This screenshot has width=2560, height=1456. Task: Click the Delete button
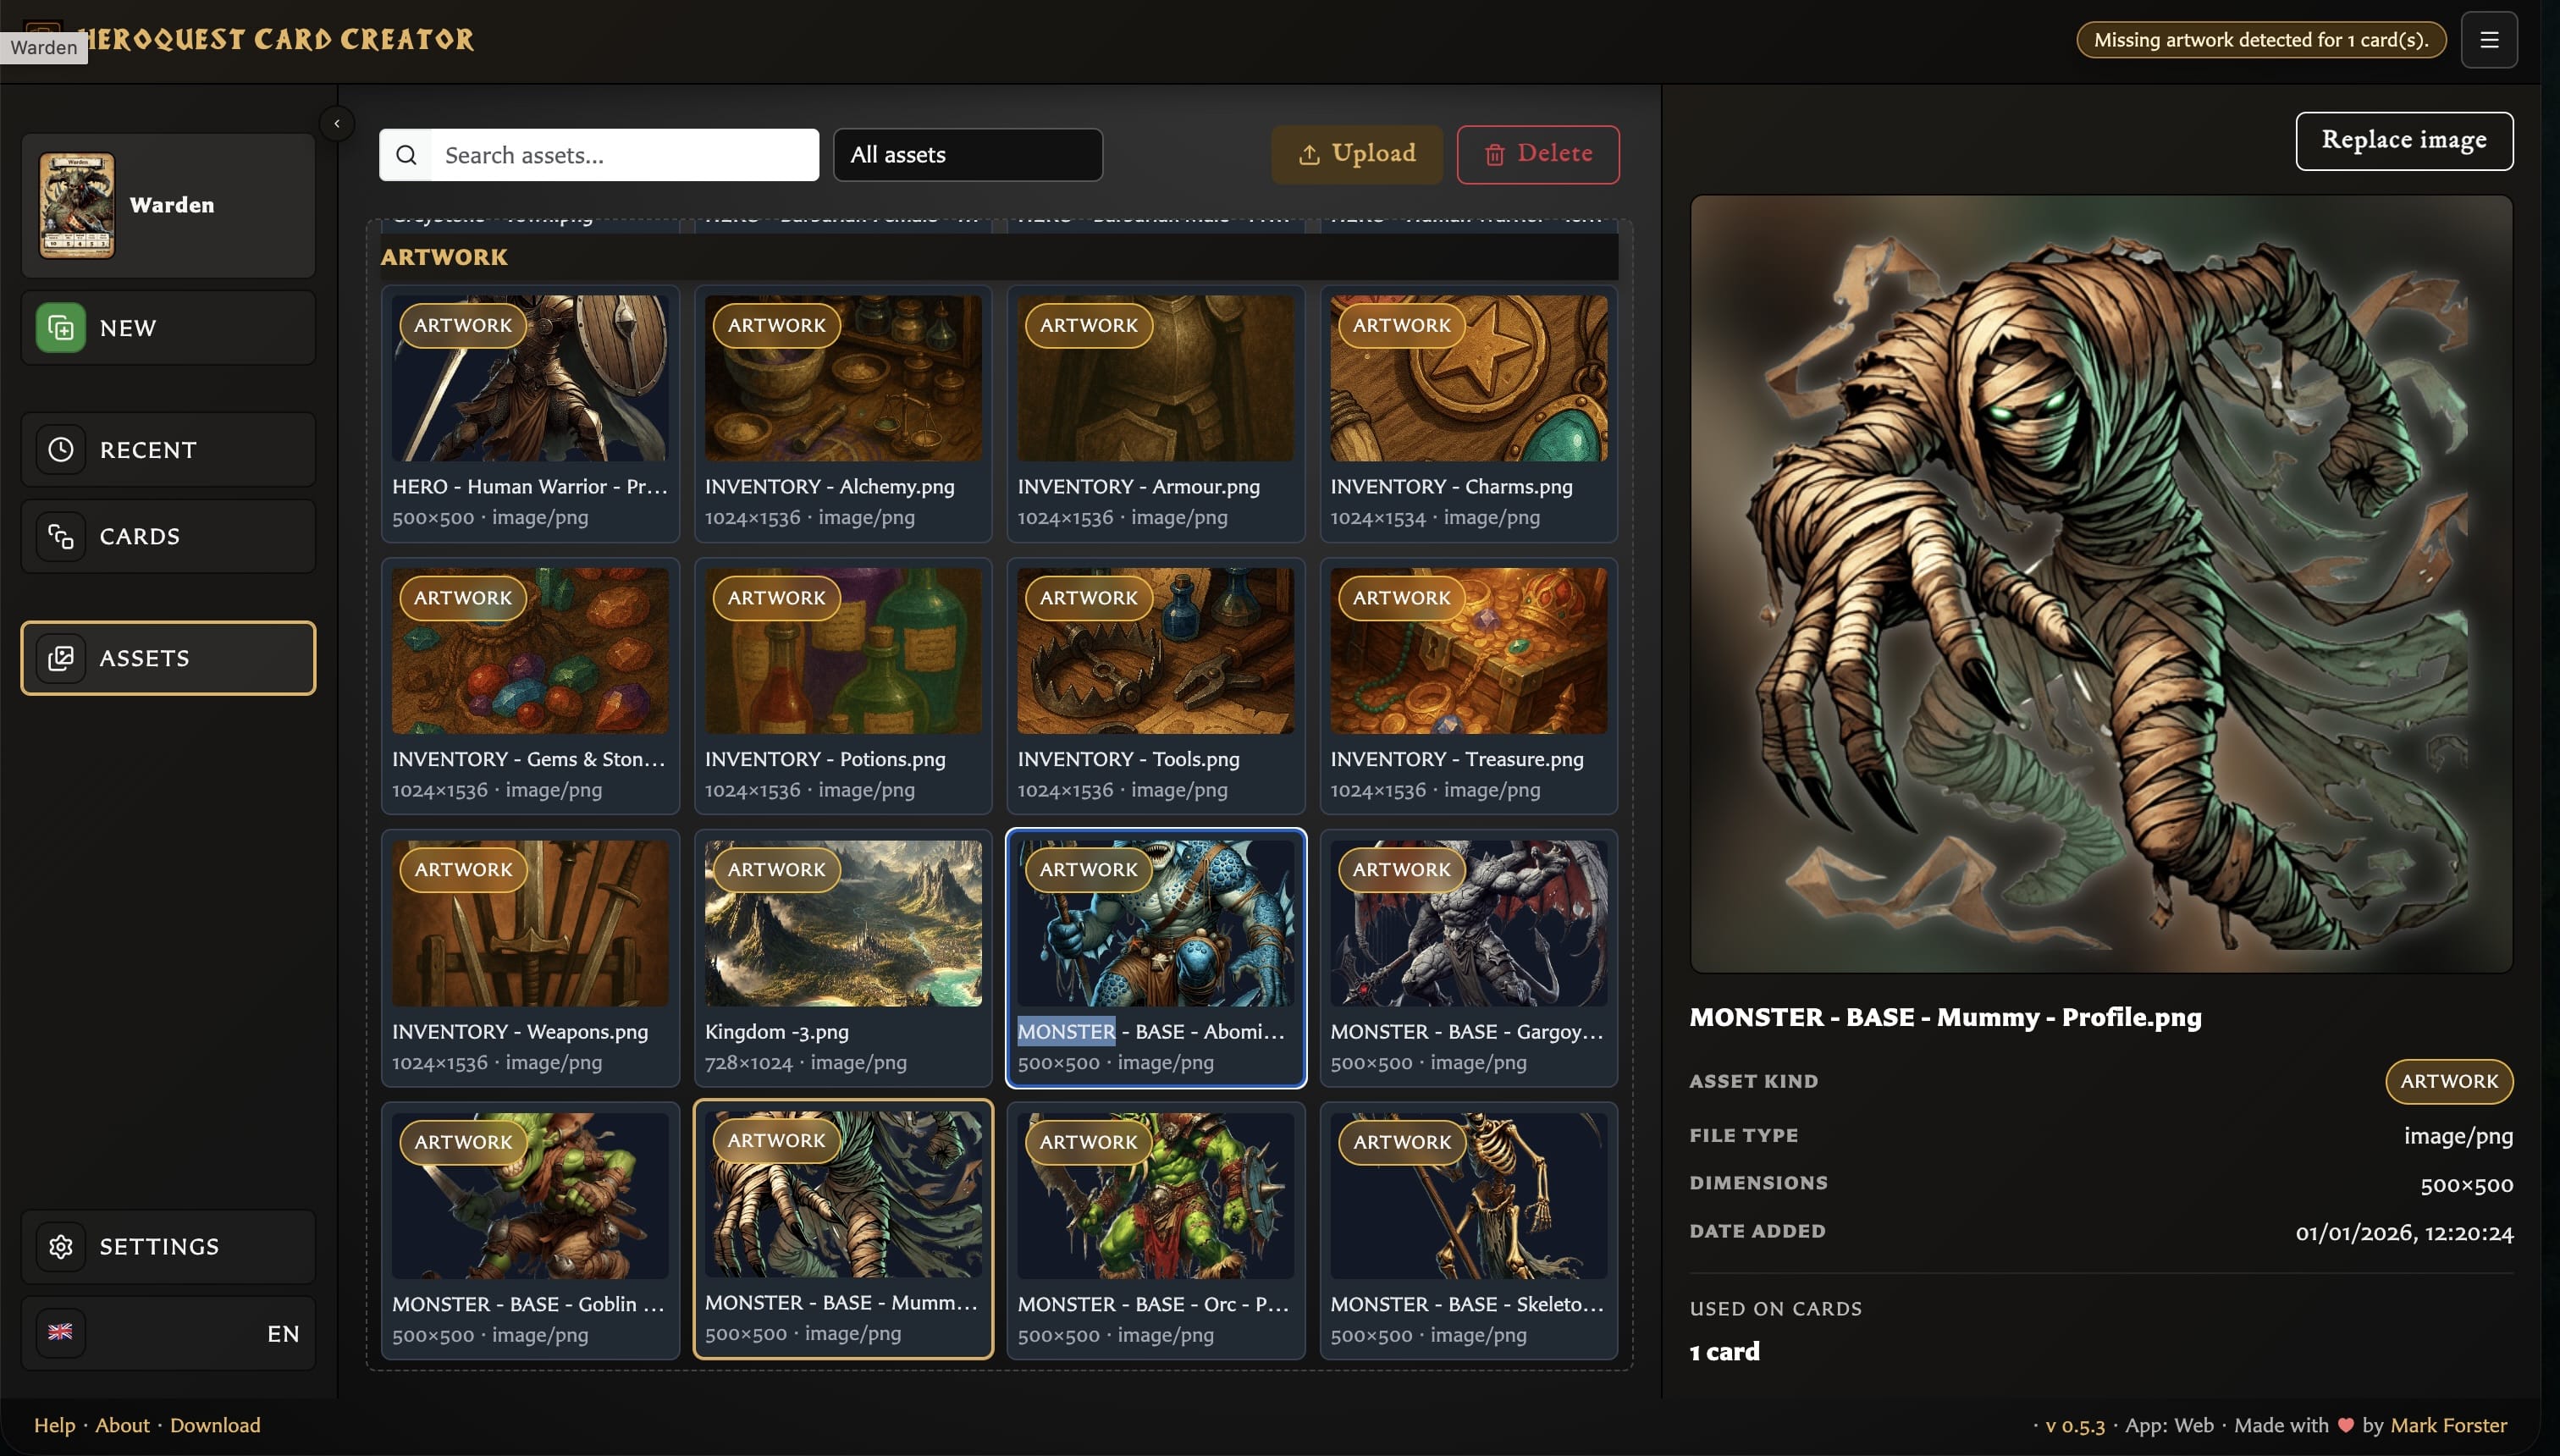[1538, 154]
